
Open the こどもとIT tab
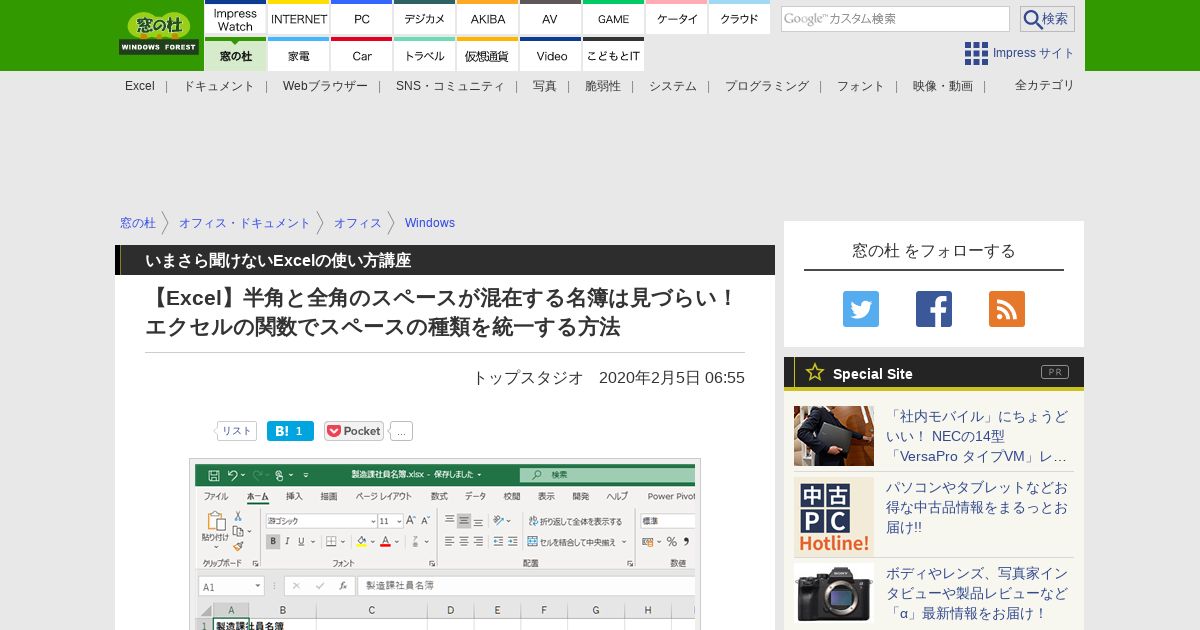613,54
